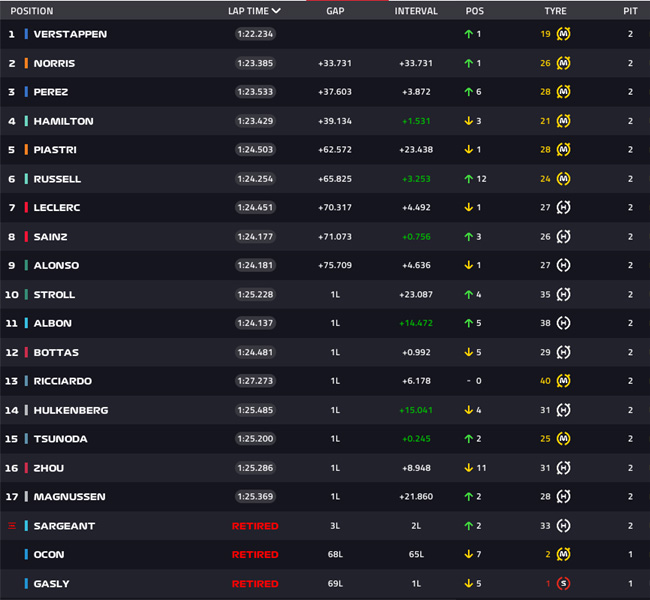Click Alonso's hard tyre icon
Screen dimensions: 650x600
pos(563,265)
